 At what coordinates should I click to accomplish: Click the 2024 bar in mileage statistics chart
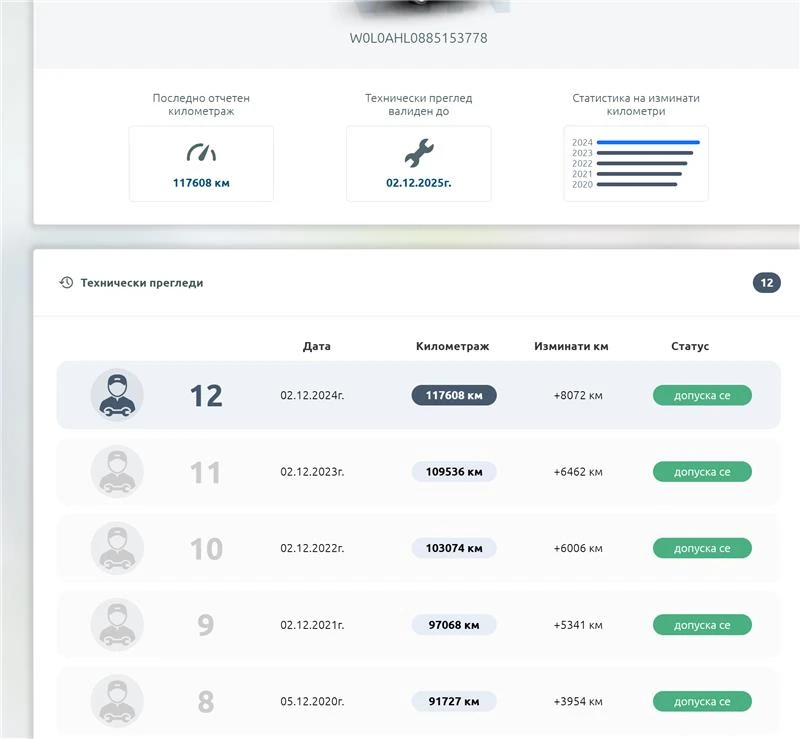tap(647, 142)
